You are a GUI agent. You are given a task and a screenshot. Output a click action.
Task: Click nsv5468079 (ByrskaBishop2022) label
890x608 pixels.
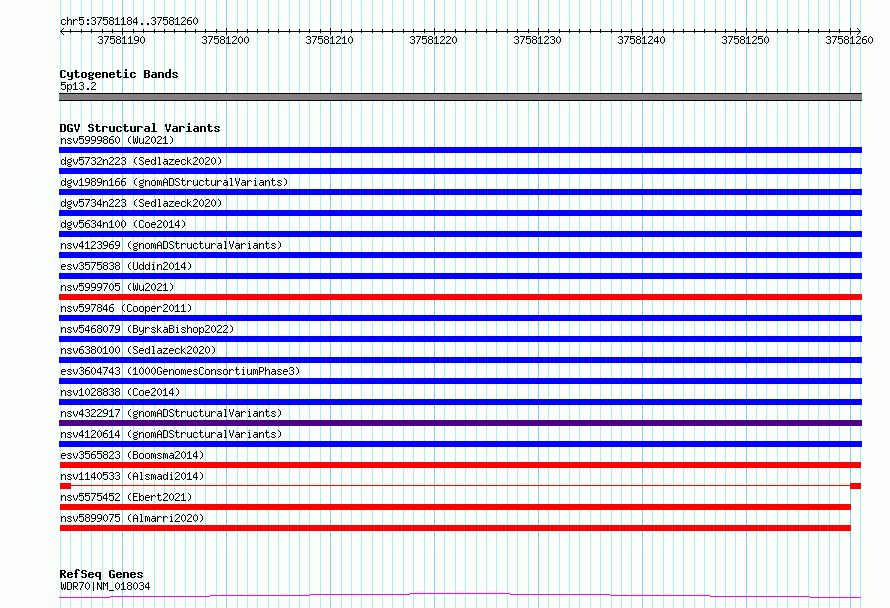point(147,329)
